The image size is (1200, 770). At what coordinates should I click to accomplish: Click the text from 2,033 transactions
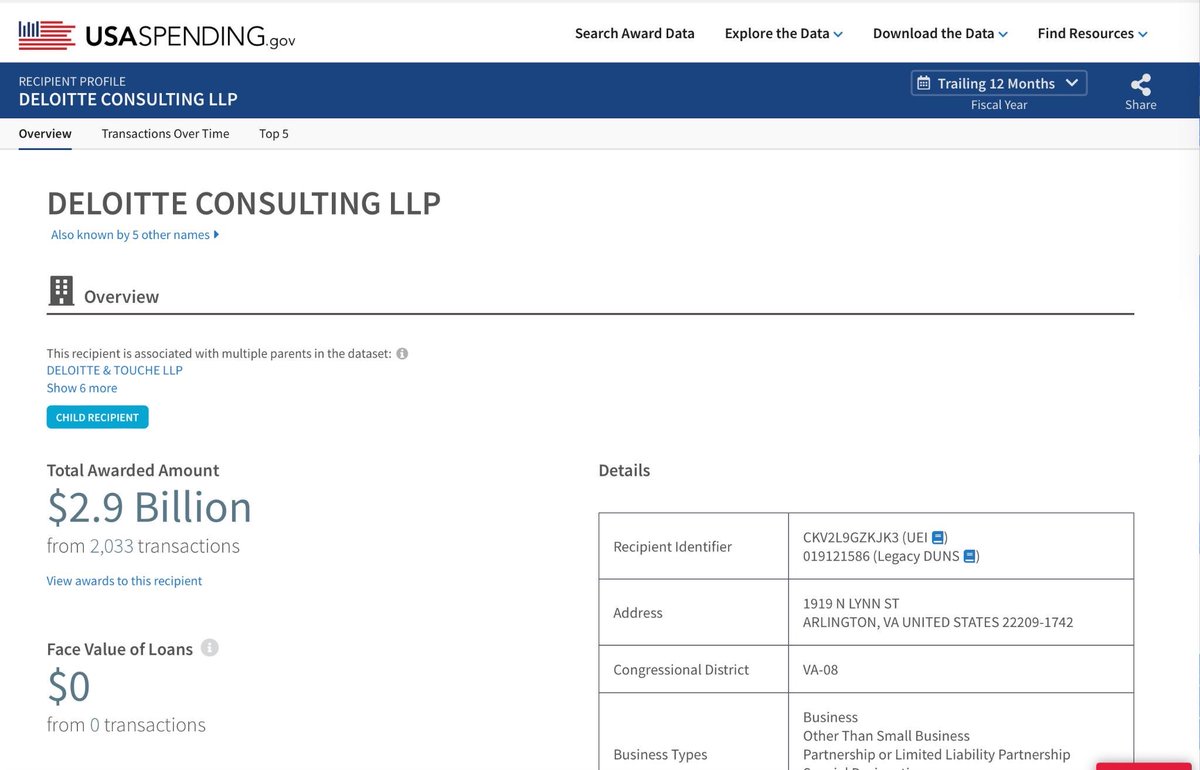pyautogui.click(x=143, y=546)
